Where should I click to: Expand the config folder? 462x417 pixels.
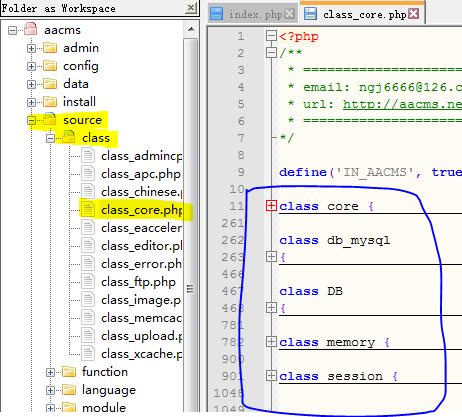click(x=31, y=67)
